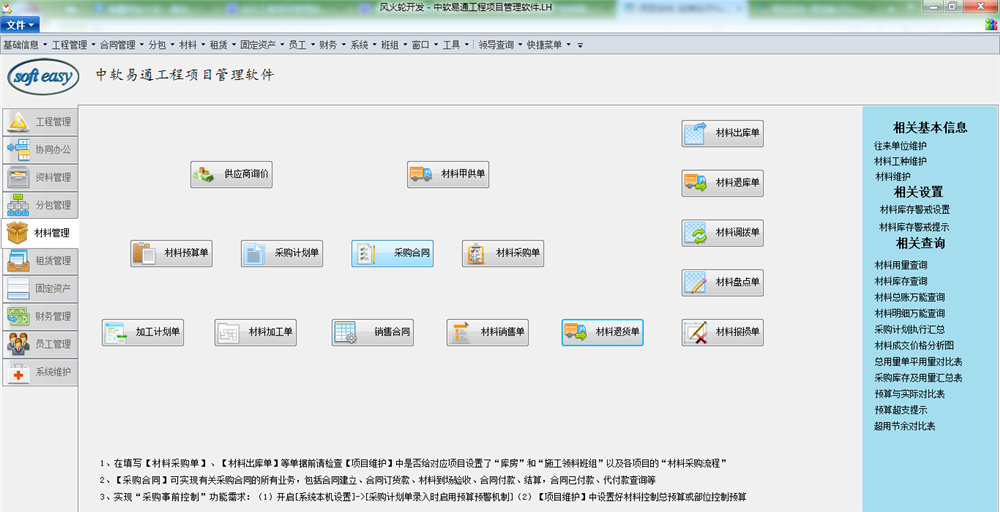Screen dimensions: 1000x512
Task: Open 往来单位维护 link
Action: tap(900, 145)
